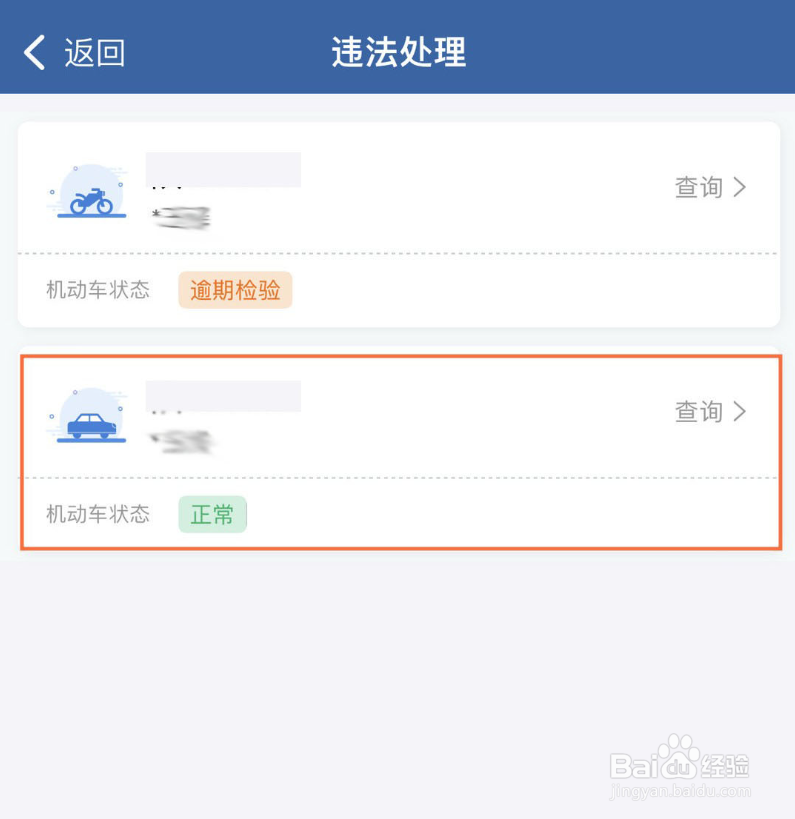
Task: Click the jingyan.baidu.com watermark text
Action: pyautogui.click(x=681, y=792)
